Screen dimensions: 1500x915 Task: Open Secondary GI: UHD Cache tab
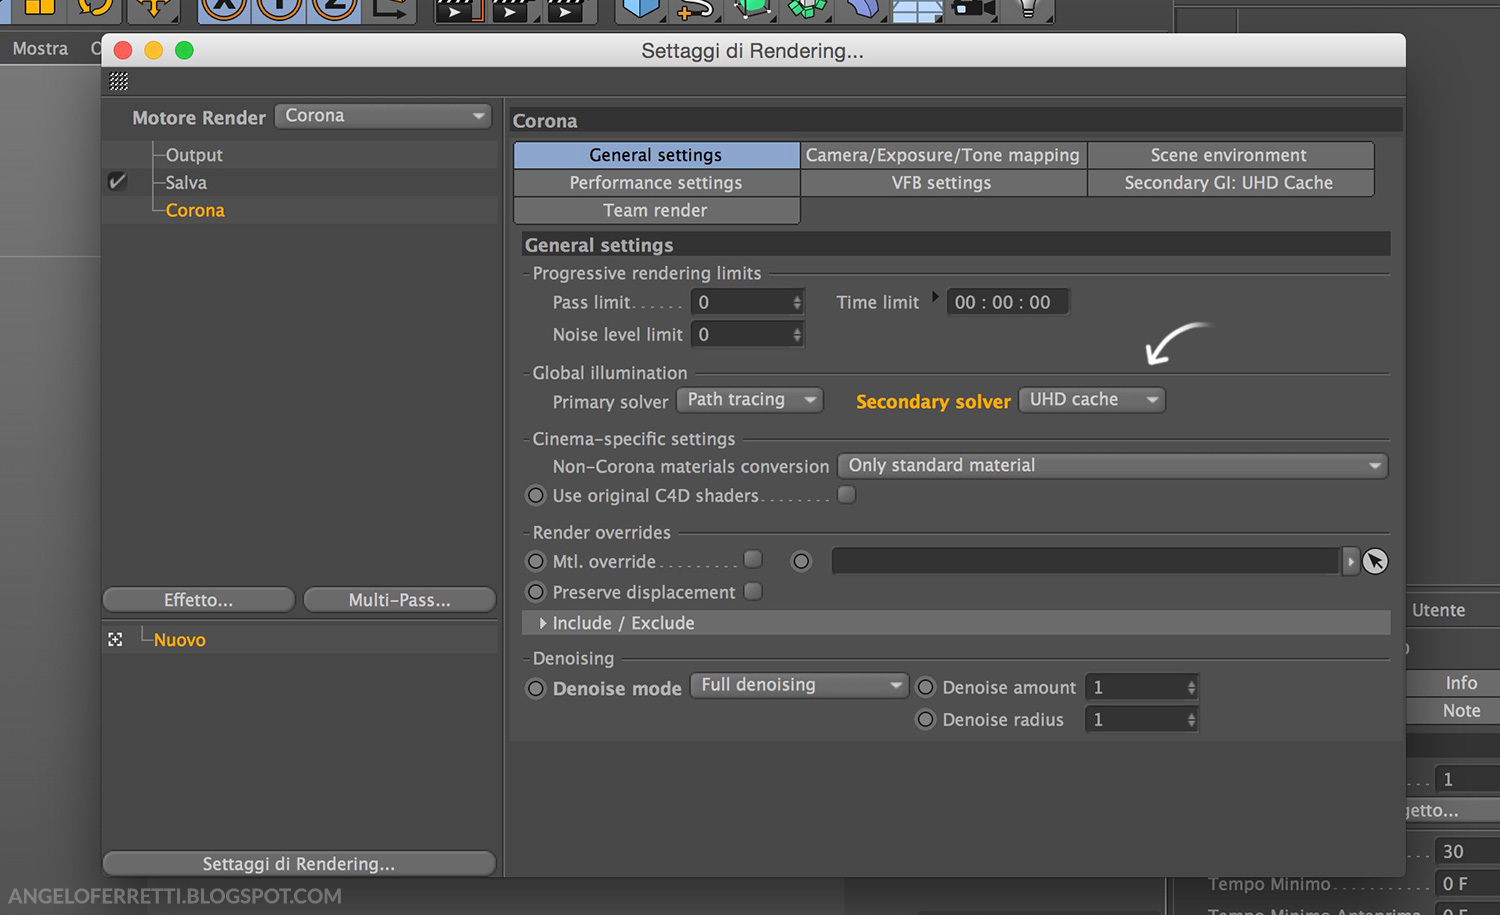[1229, 183]
